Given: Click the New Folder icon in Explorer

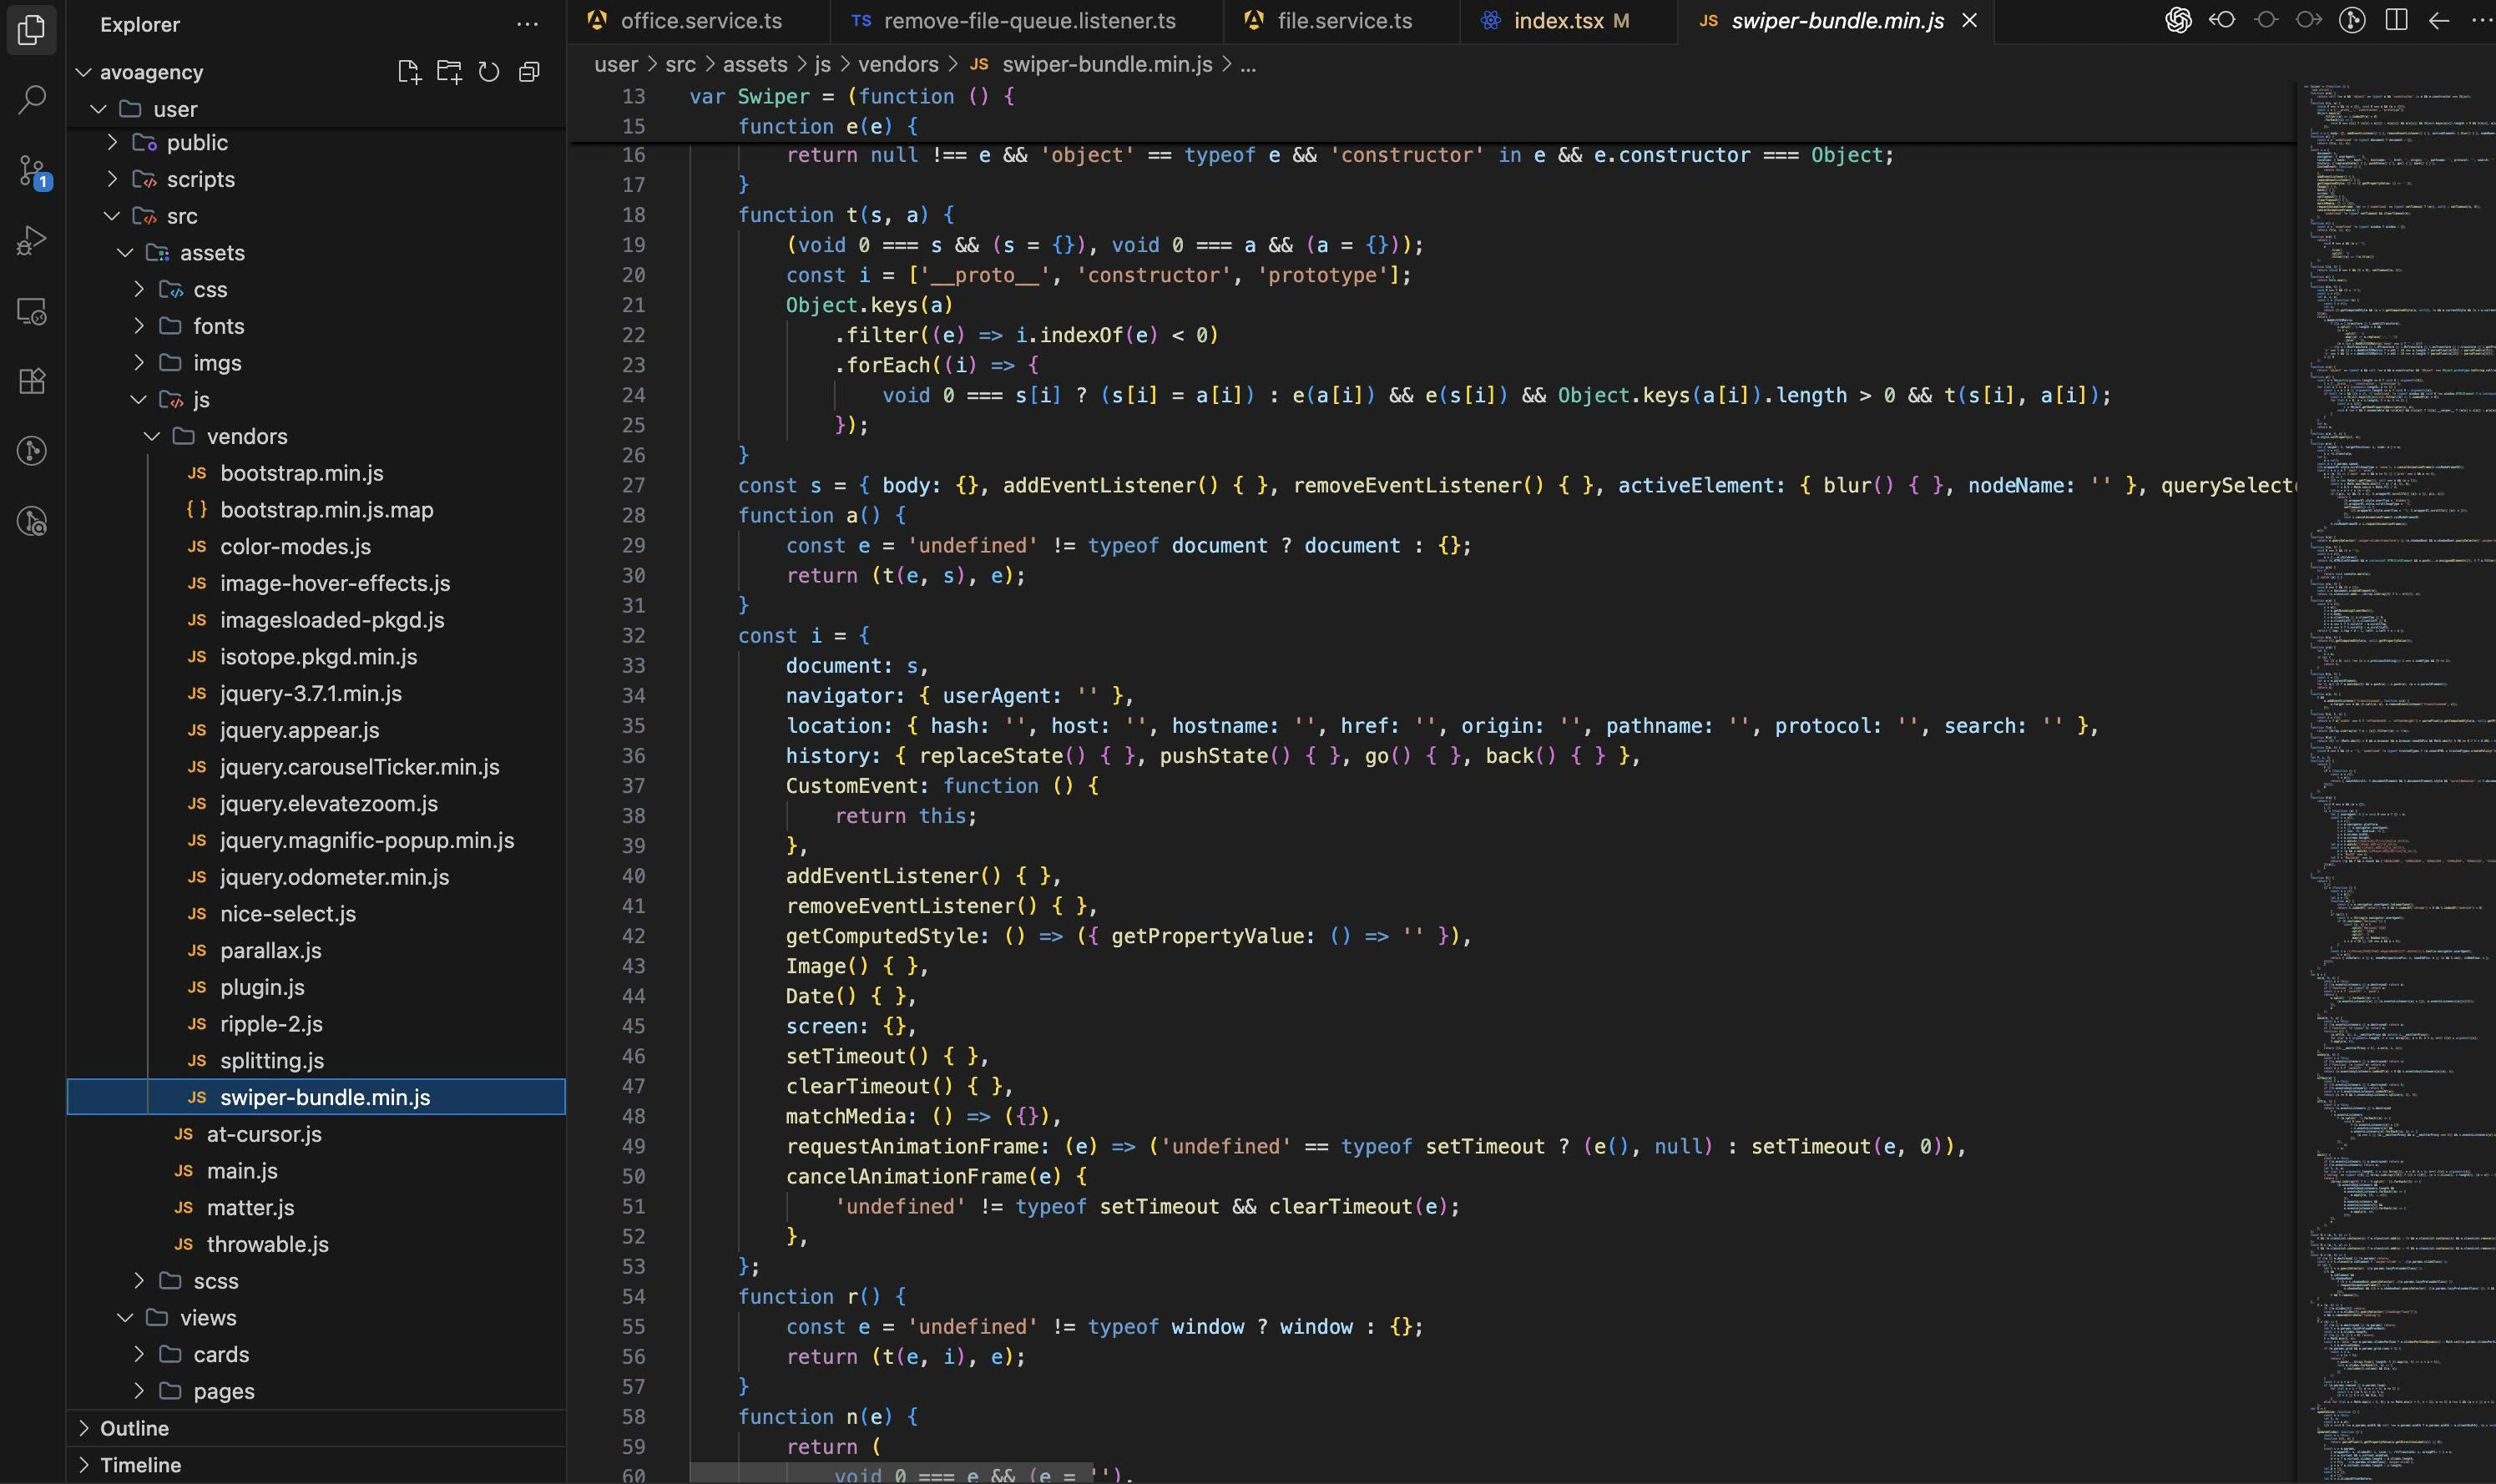Looking at the screenshot, I should 449,72.
